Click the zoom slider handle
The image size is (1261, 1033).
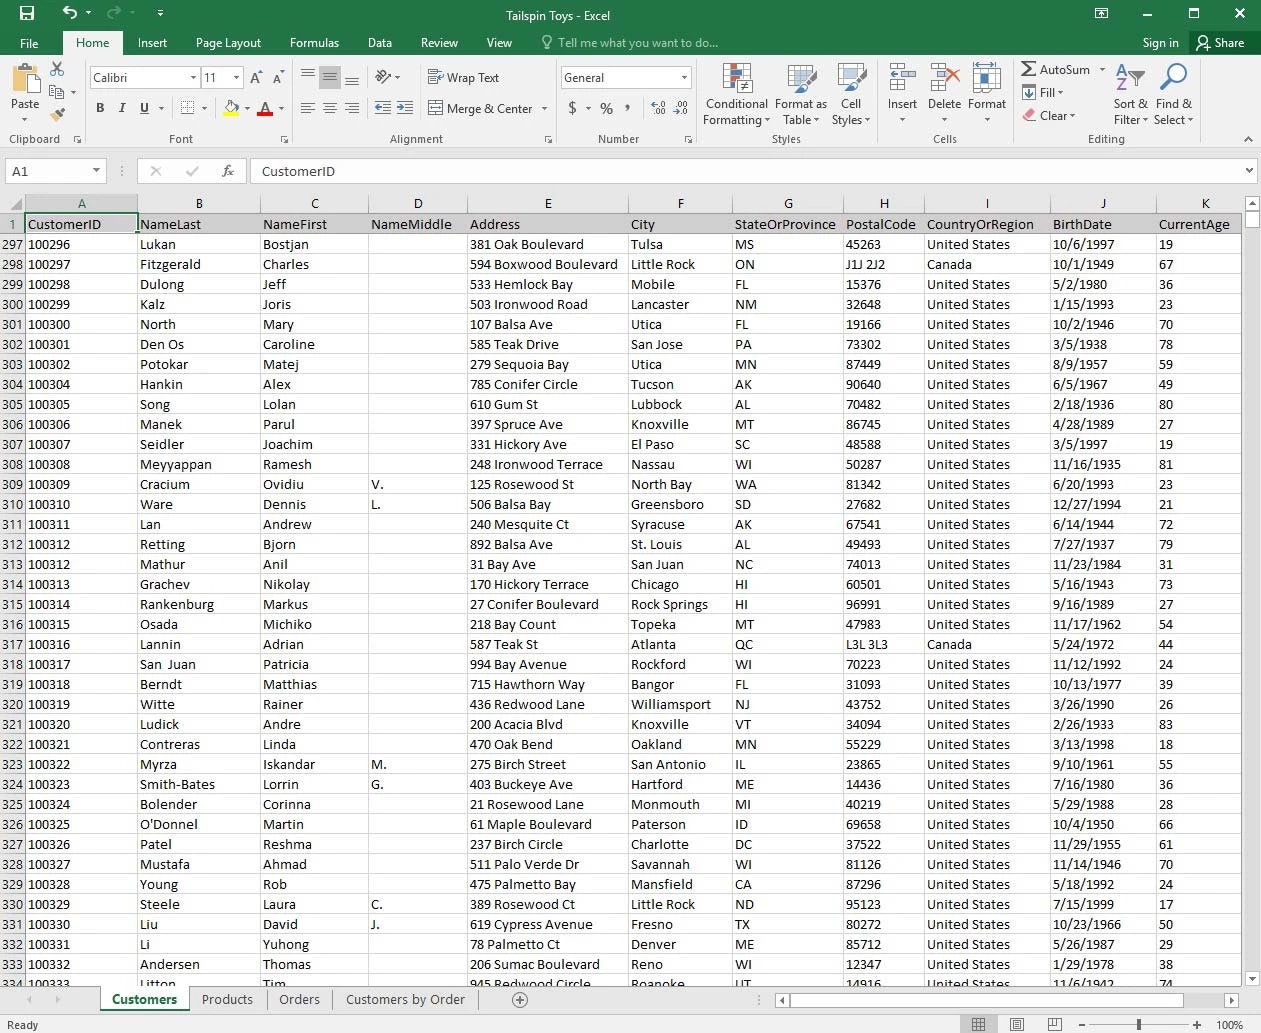[x=1139, y=1025]
